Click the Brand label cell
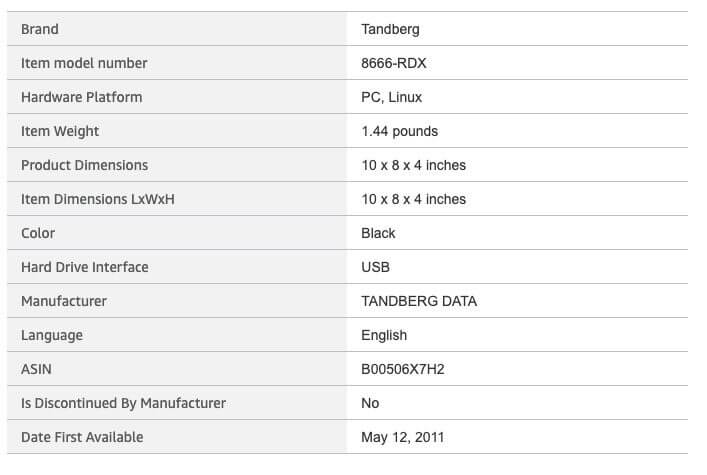This screenshot has width=707, height=475. coord(40,29)
